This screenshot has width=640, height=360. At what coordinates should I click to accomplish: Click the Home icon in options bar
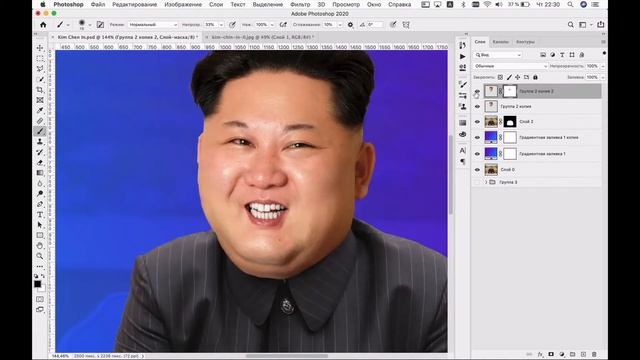pyautogui.click(x=43, y=24)
